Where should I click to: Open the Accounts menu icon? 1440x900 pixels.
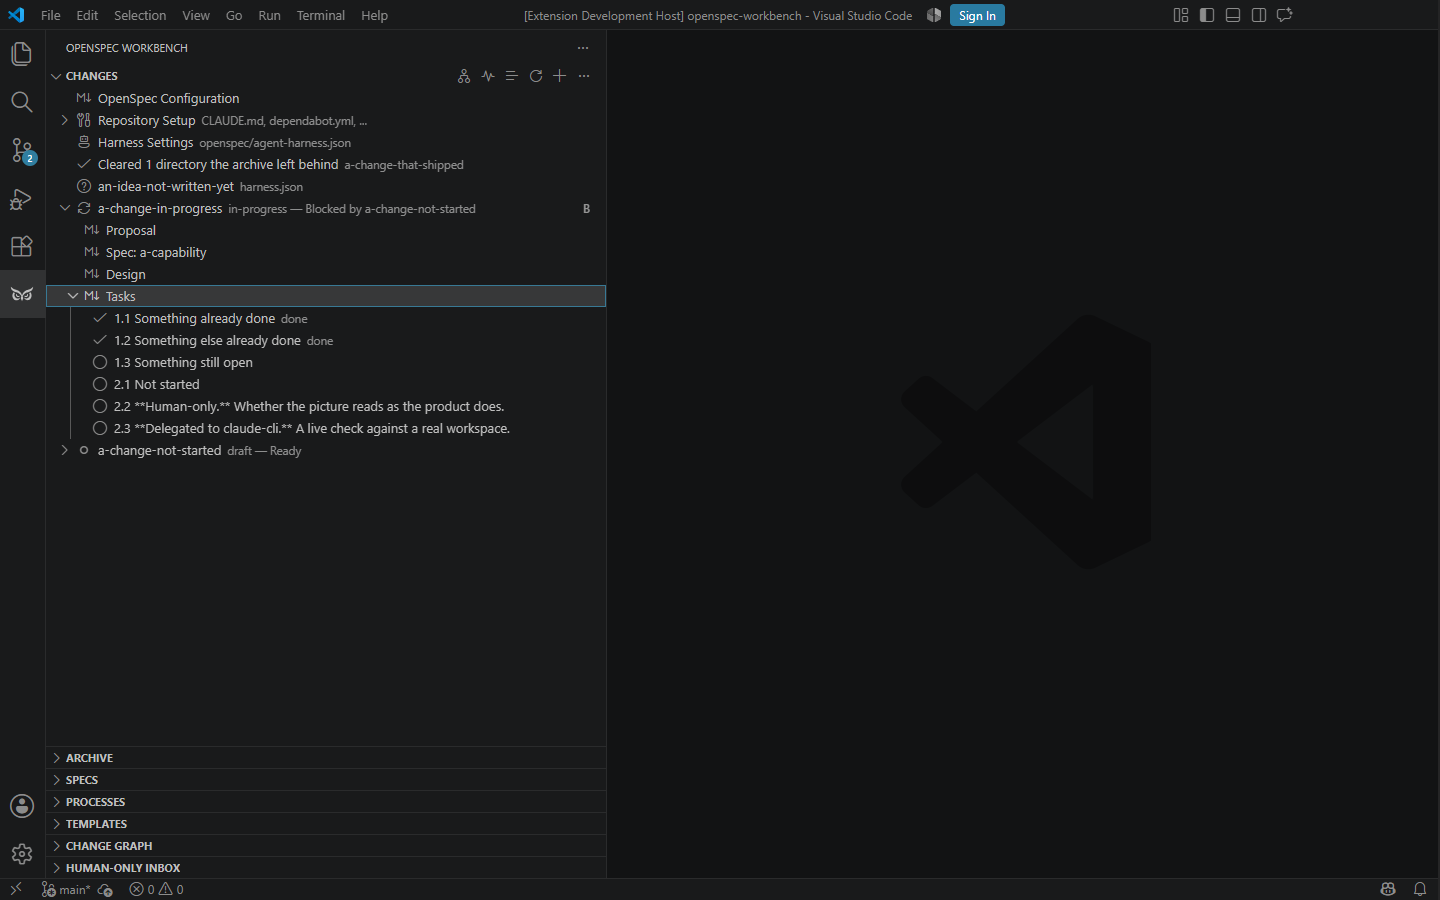pos(22,806)
